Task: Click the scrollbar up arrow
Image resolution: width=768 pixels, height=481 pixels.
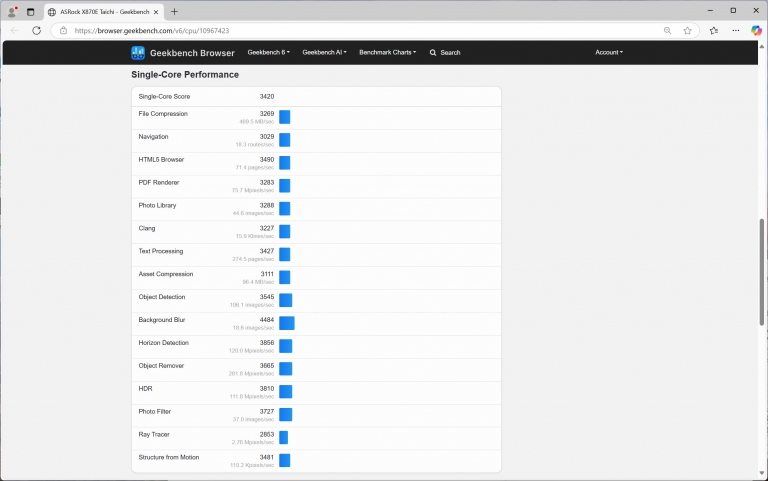Action: click(762, 46)
